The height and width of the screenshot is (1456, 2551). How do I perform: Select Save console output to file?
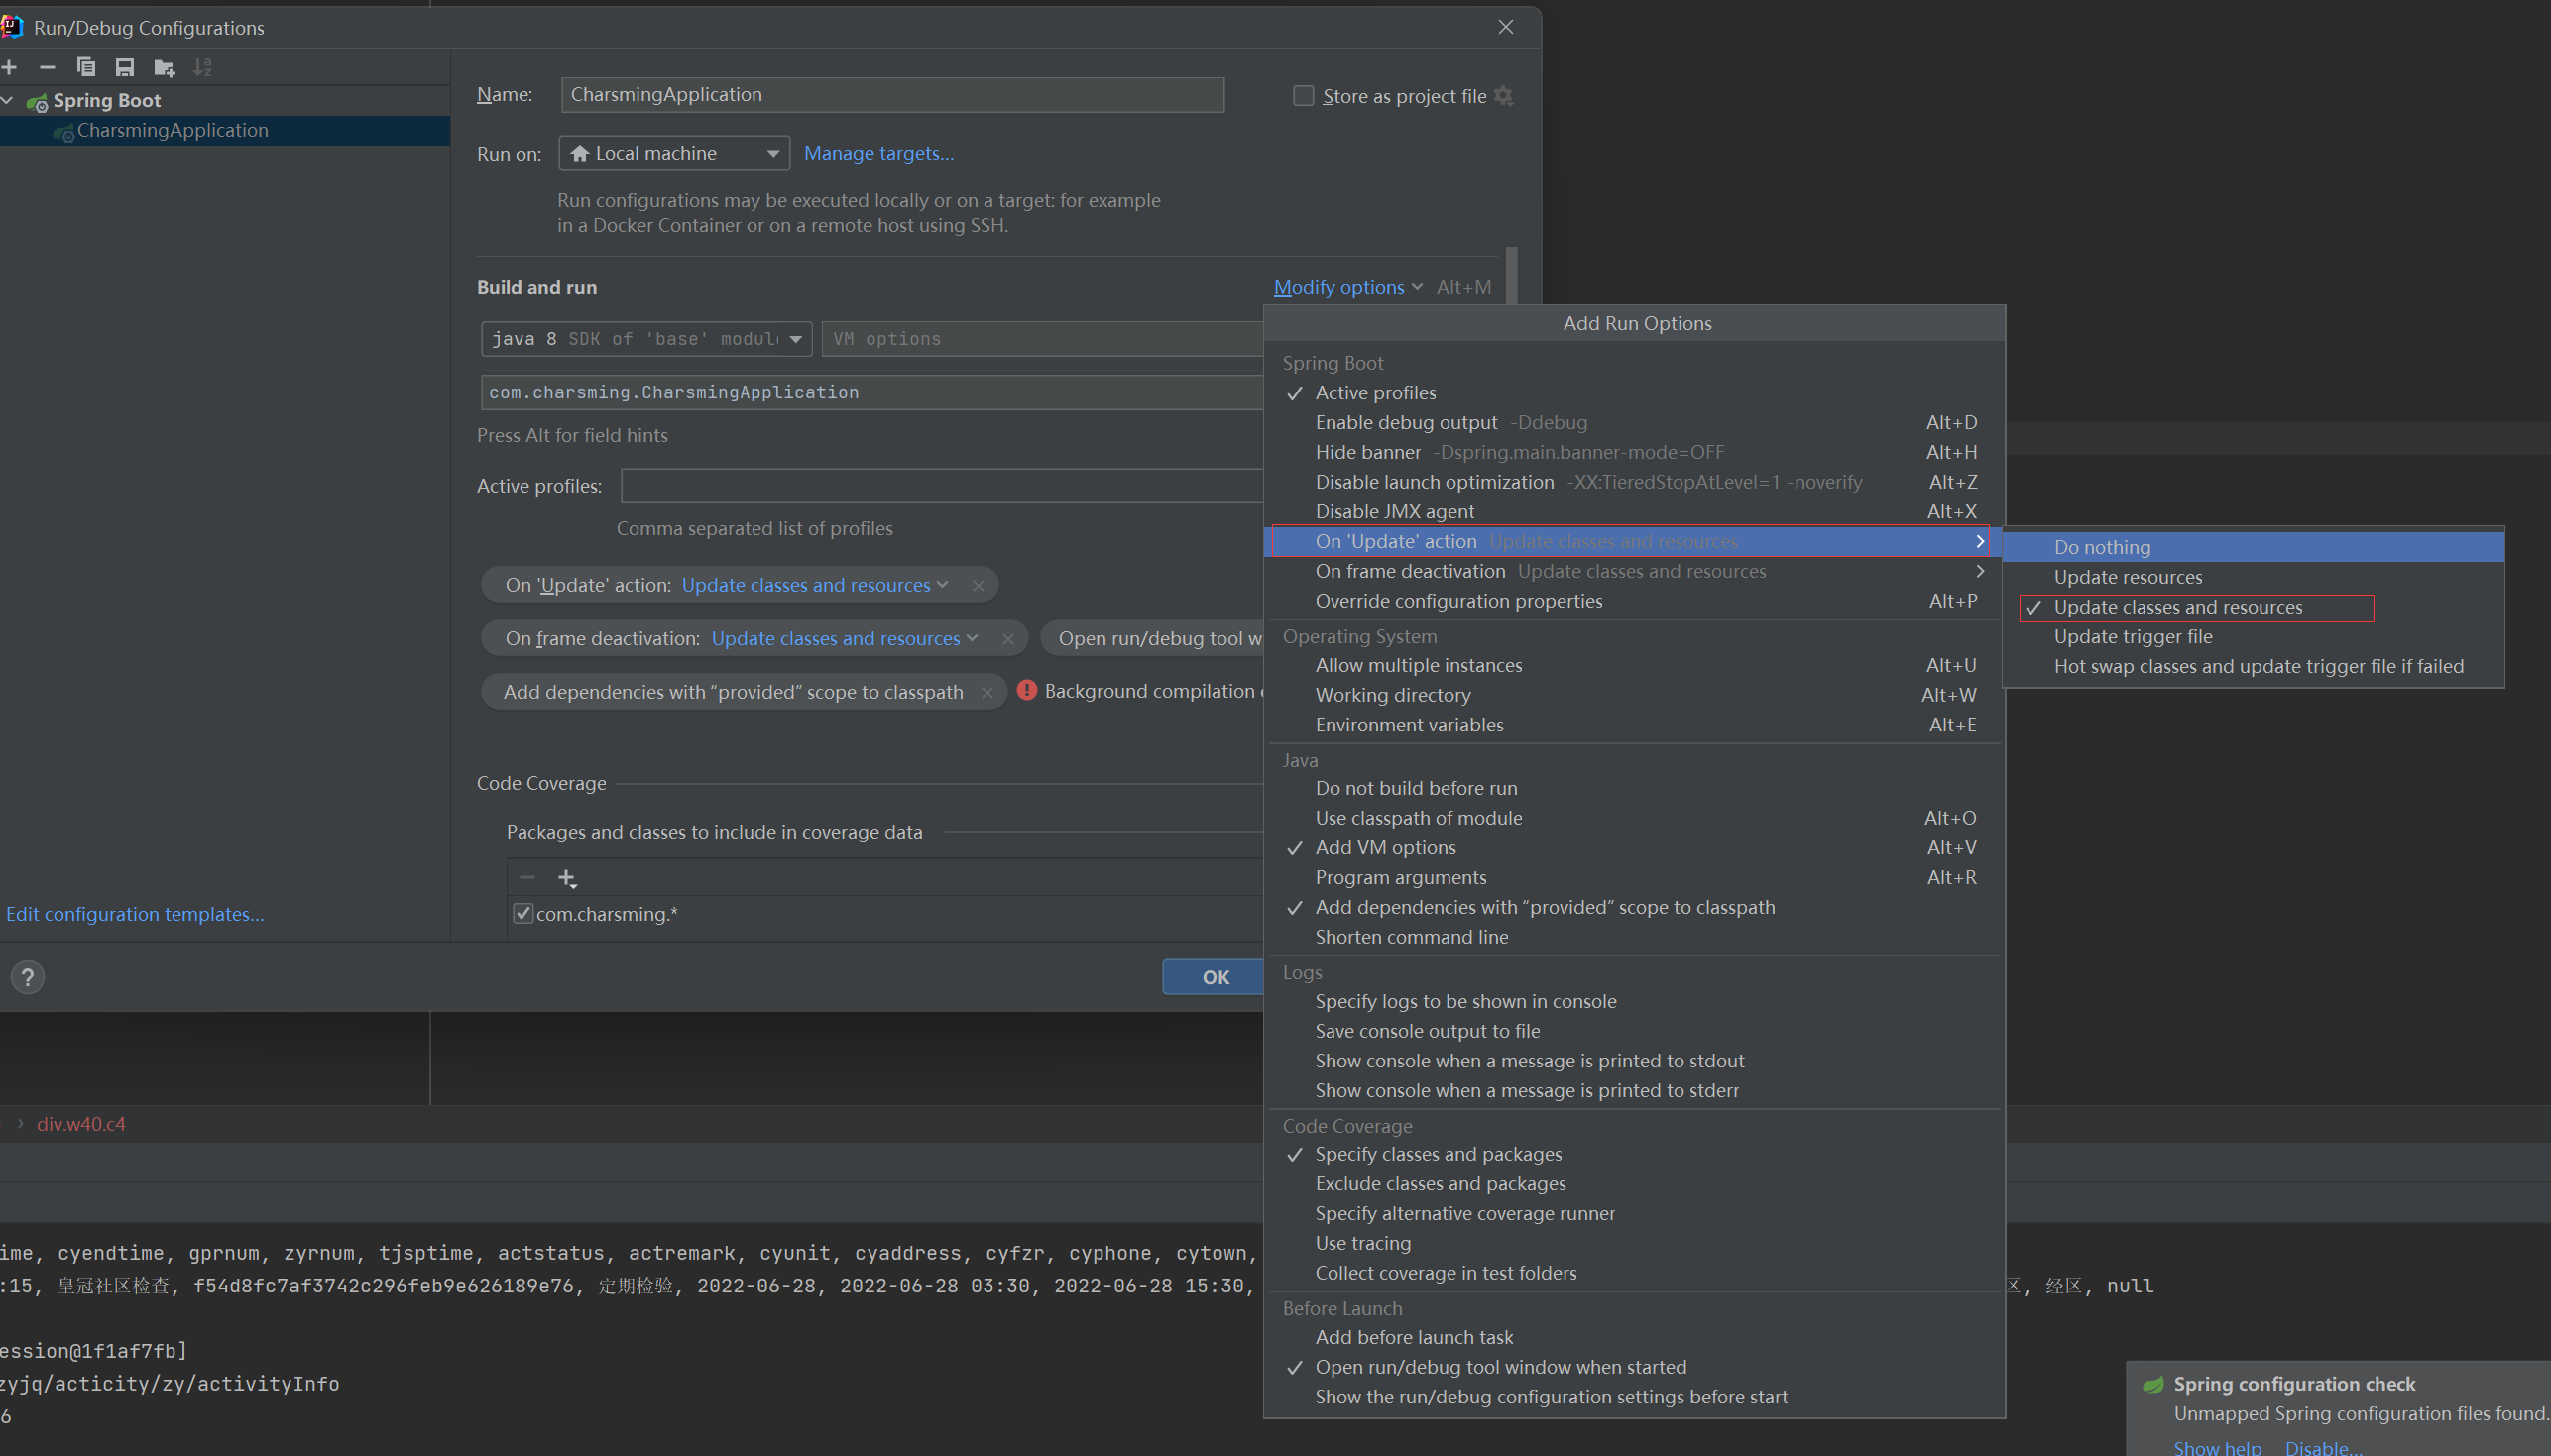(1635, 1031)
